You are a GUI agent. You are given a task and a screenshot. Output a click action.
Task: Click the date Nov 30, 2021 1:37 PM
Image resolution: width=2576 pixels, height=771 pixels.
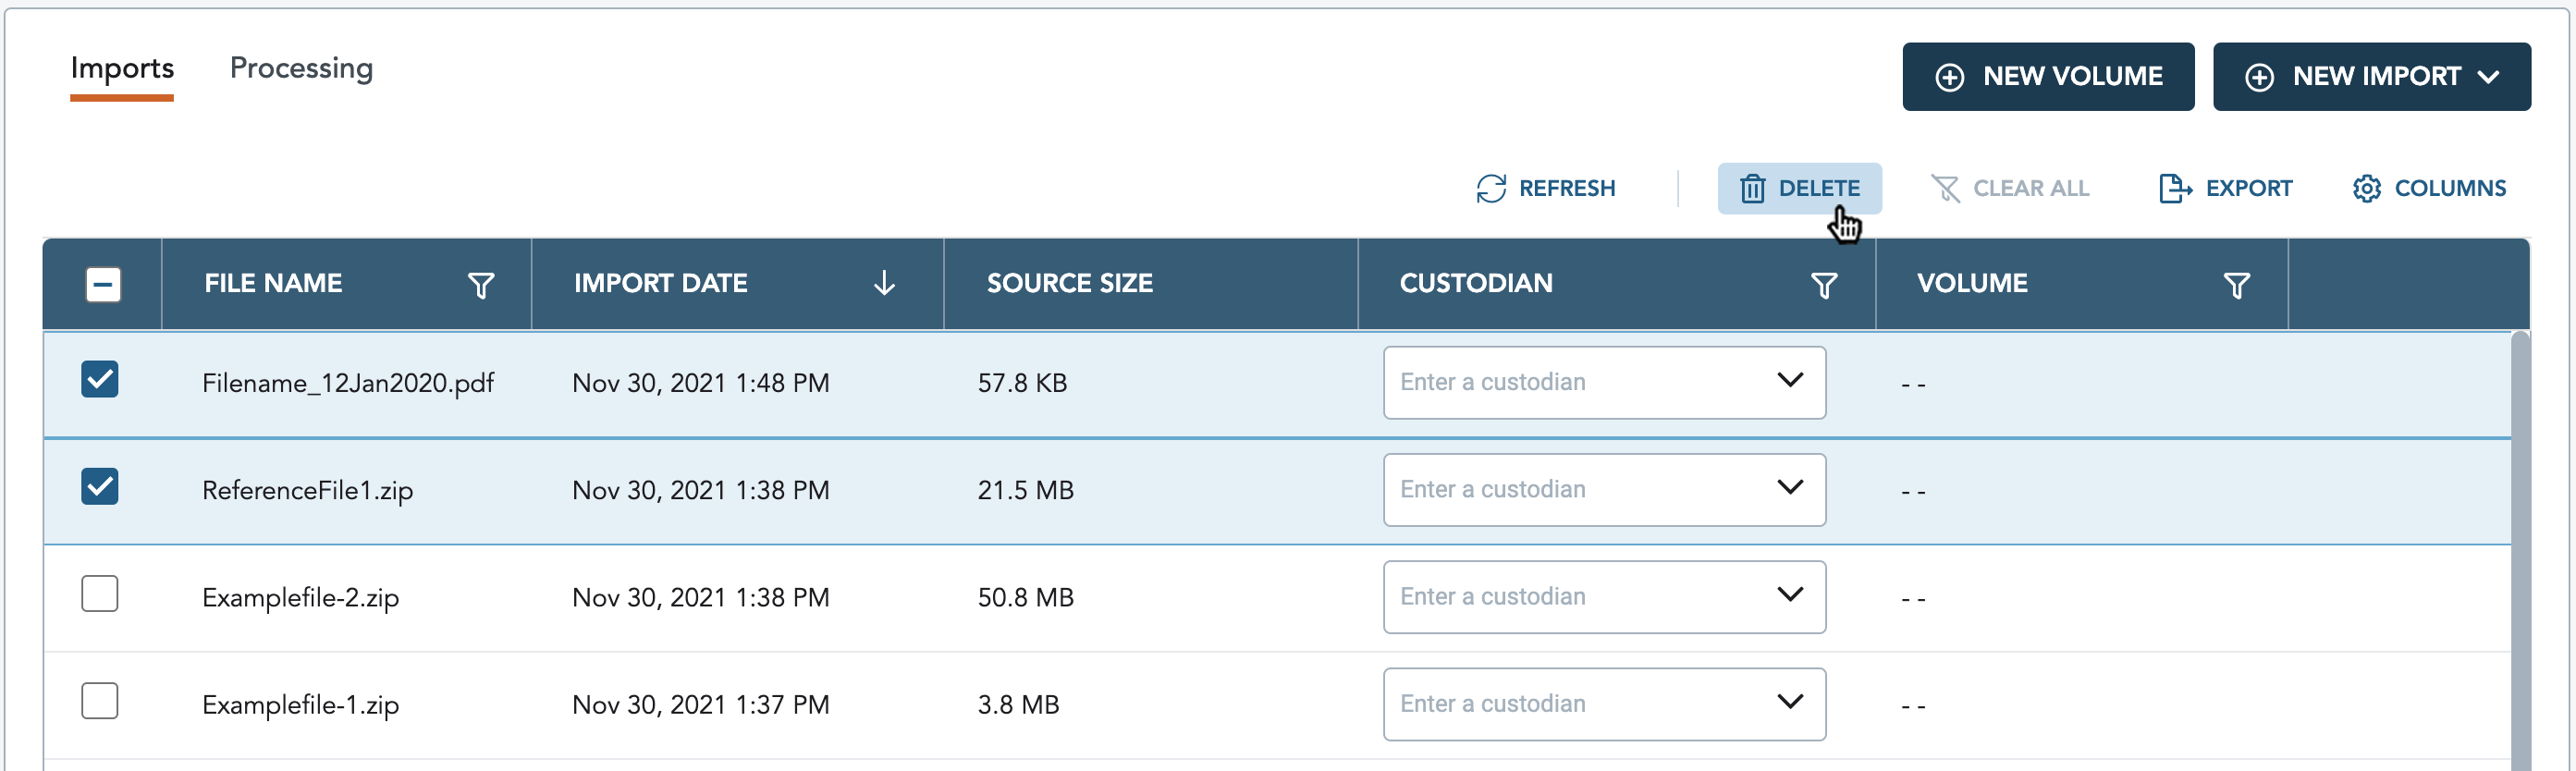coord(701,704)
